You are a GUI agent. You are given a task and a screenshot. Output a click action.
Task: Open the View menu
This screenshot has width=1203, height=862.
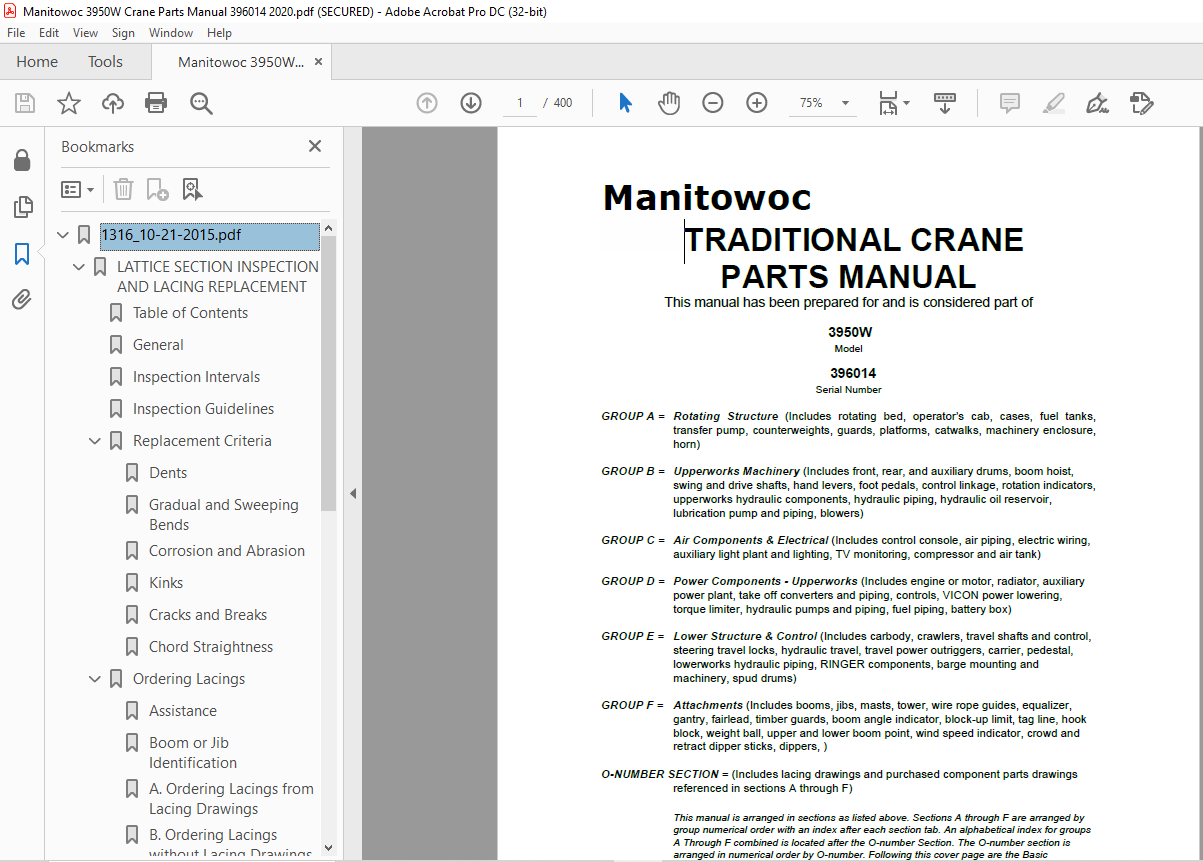(x=86, y=33)
